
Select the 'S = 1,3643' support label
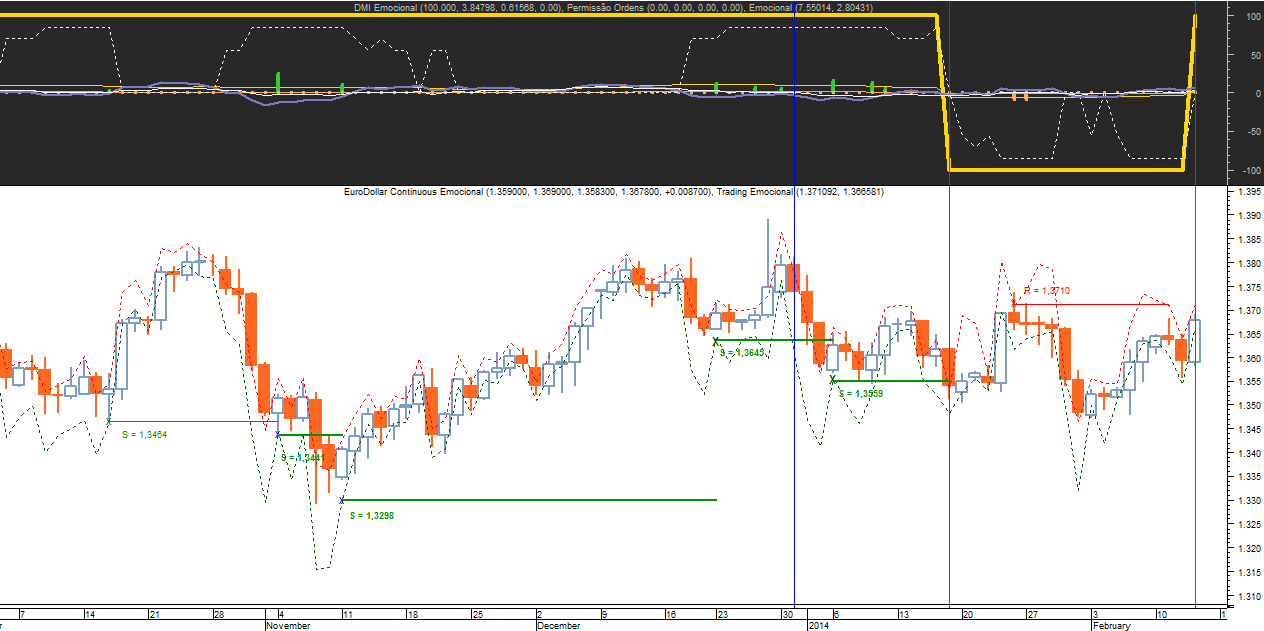[x=741, y=352]
